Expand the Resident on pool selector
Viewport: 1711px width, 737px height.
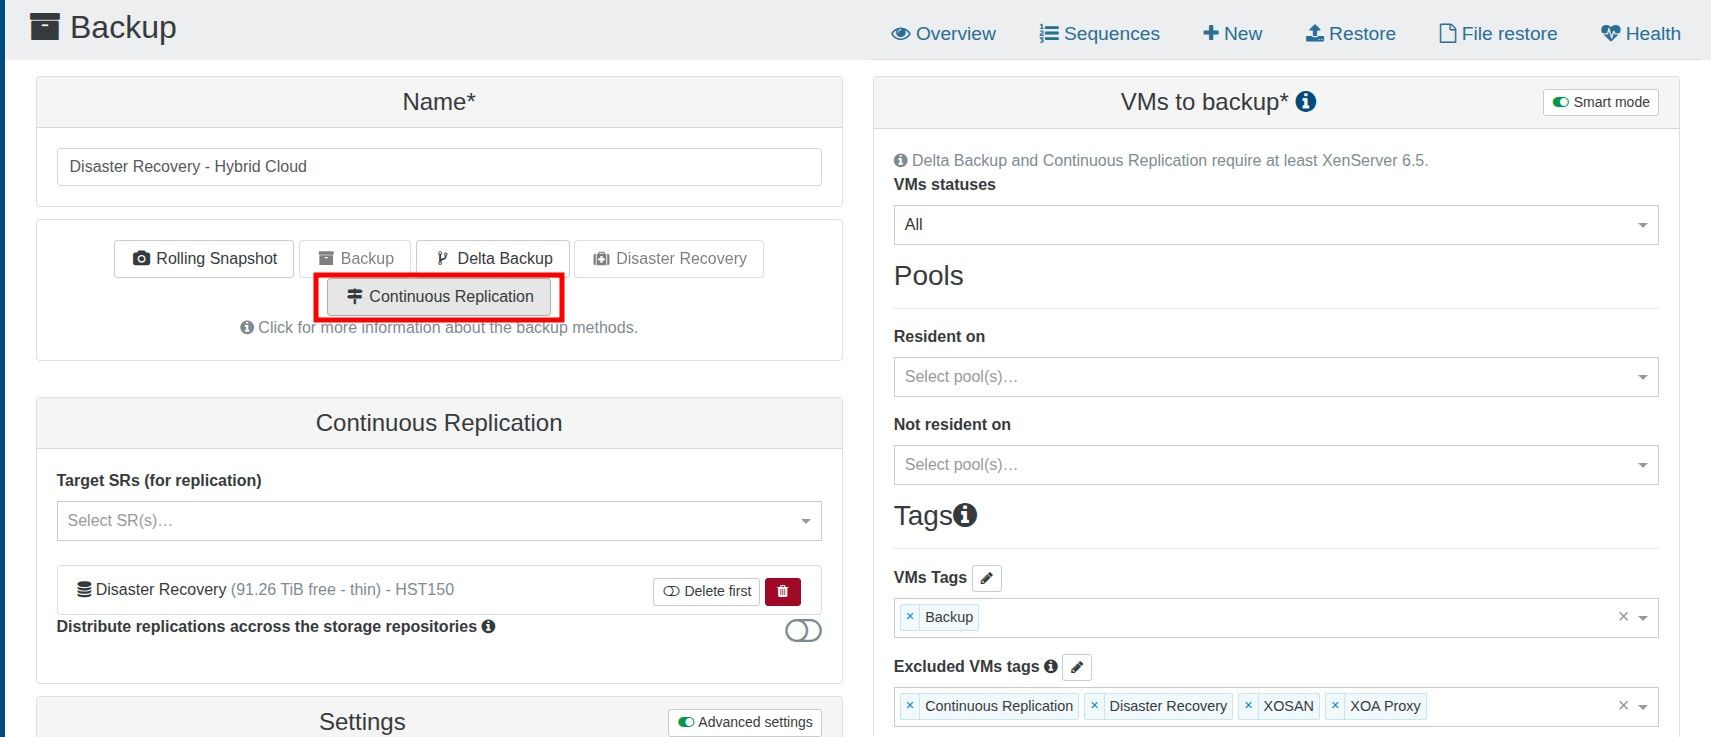click(1275, 377)
